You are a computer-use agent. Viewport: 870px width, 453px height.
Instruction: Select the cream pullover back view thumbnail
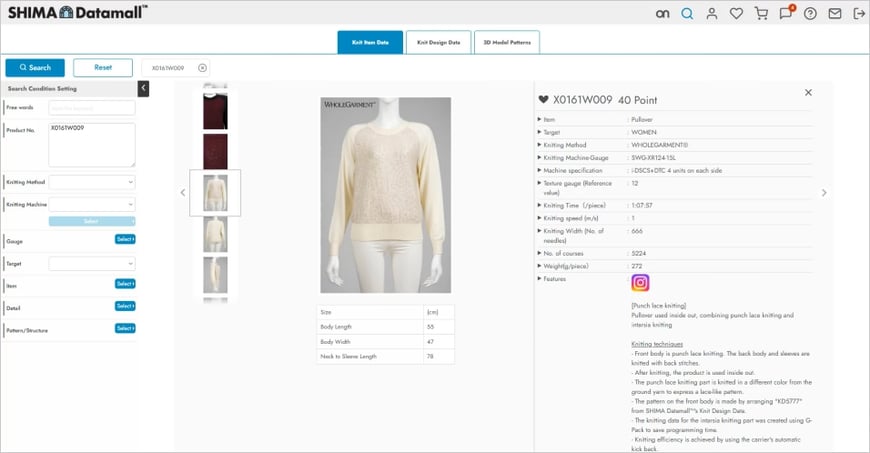(215, 234)
